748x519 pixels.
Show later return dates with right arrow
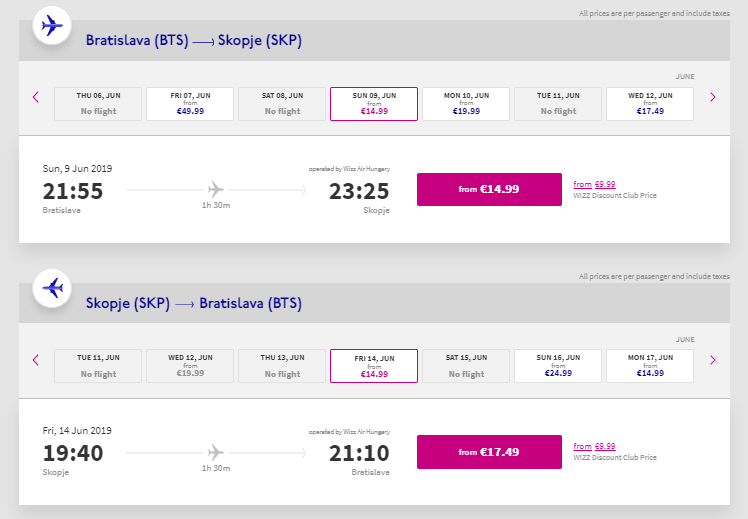click(713, 360)
